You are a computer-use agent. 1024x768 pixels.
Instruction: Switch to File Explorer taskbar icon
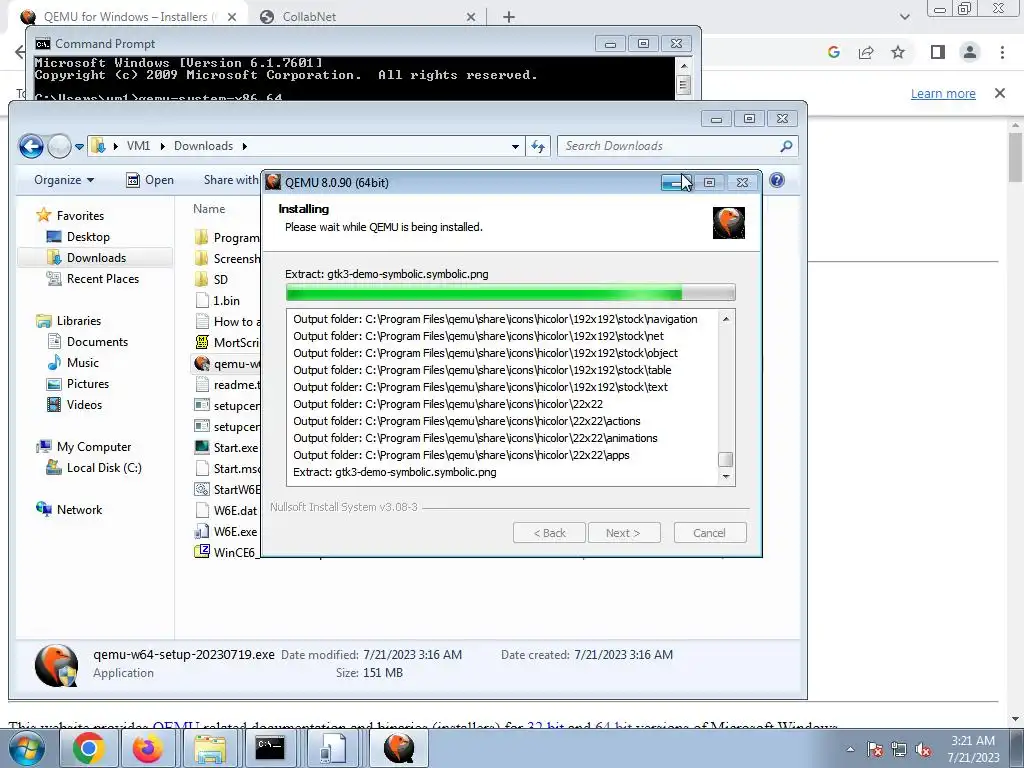[209, 748]
